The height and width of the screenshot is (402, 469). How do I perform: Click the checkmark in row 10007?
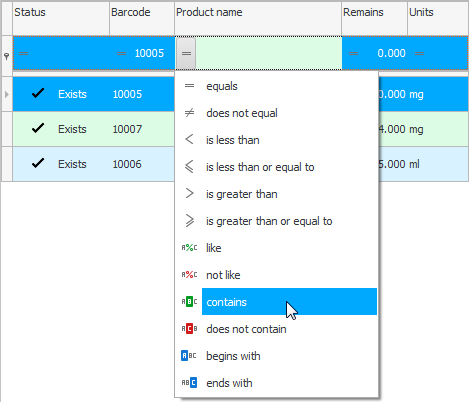[38, 128]
